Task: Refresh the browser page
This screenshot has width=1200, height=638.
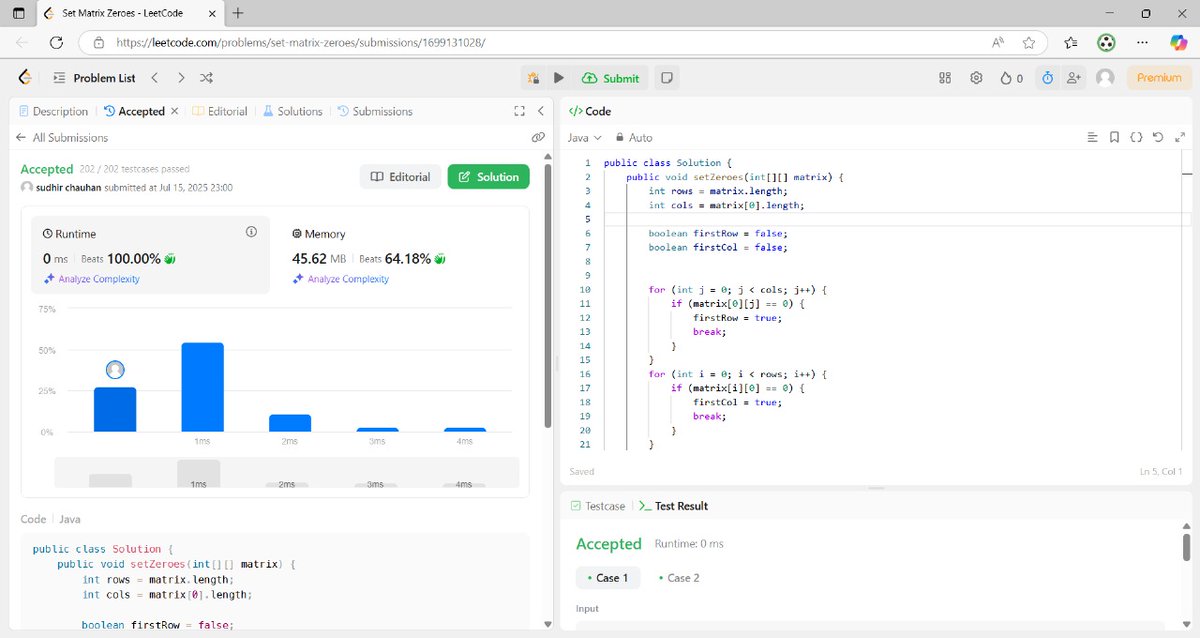Action: (56, 43)
